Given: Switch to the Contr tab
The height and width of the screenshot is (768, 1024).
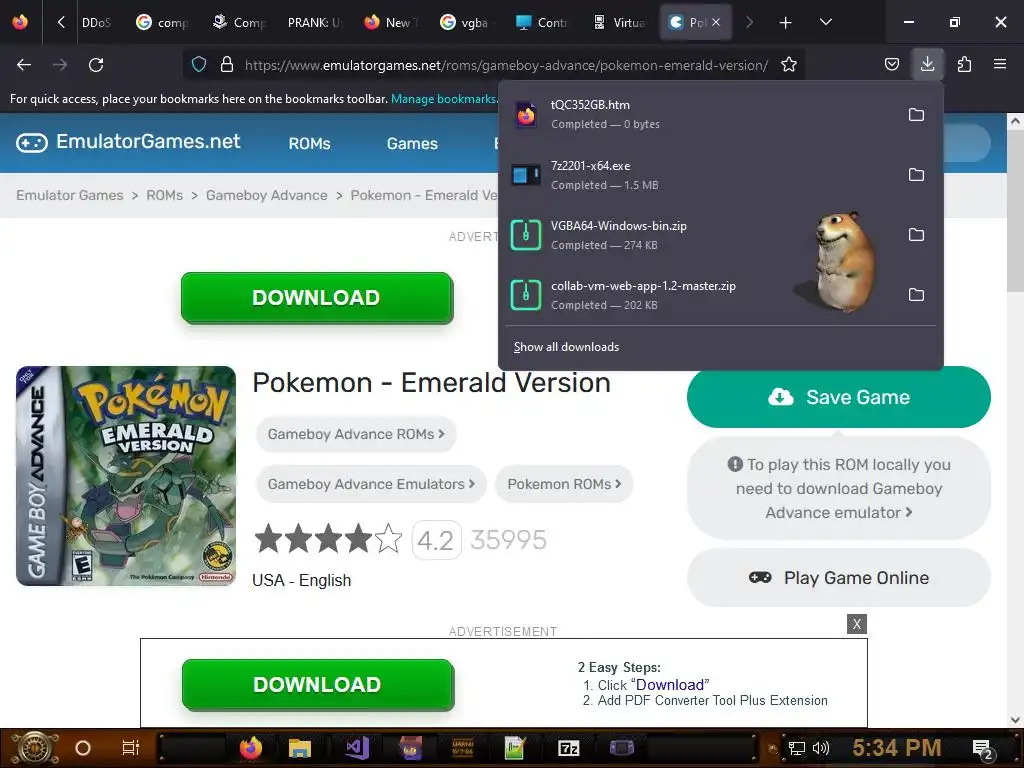Looking at the screenshot, I should pos(543,23).
